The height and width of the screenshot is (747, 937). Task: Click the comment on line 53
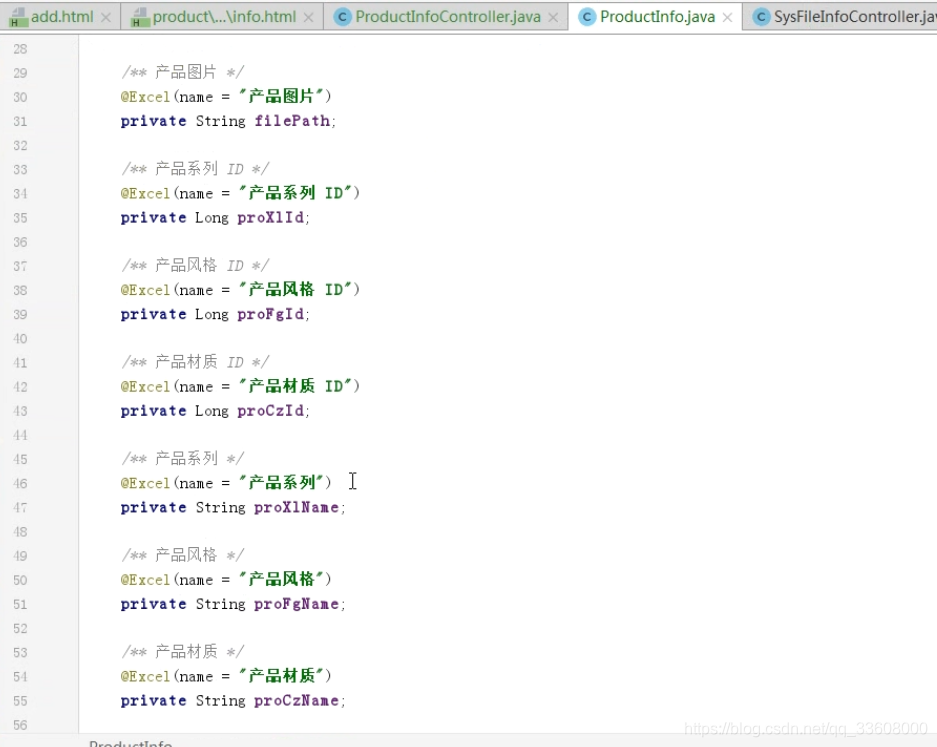[x=183, y=652]
